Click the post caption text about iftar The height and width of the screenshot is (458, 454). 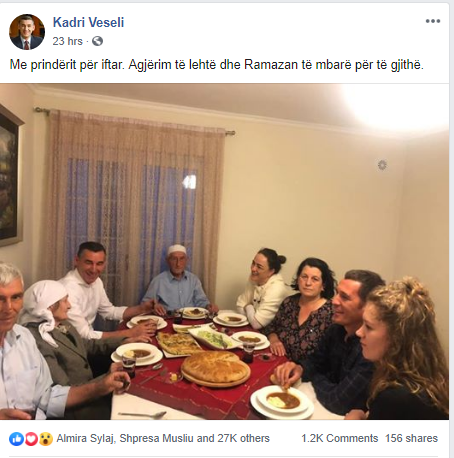click(217, 64)
